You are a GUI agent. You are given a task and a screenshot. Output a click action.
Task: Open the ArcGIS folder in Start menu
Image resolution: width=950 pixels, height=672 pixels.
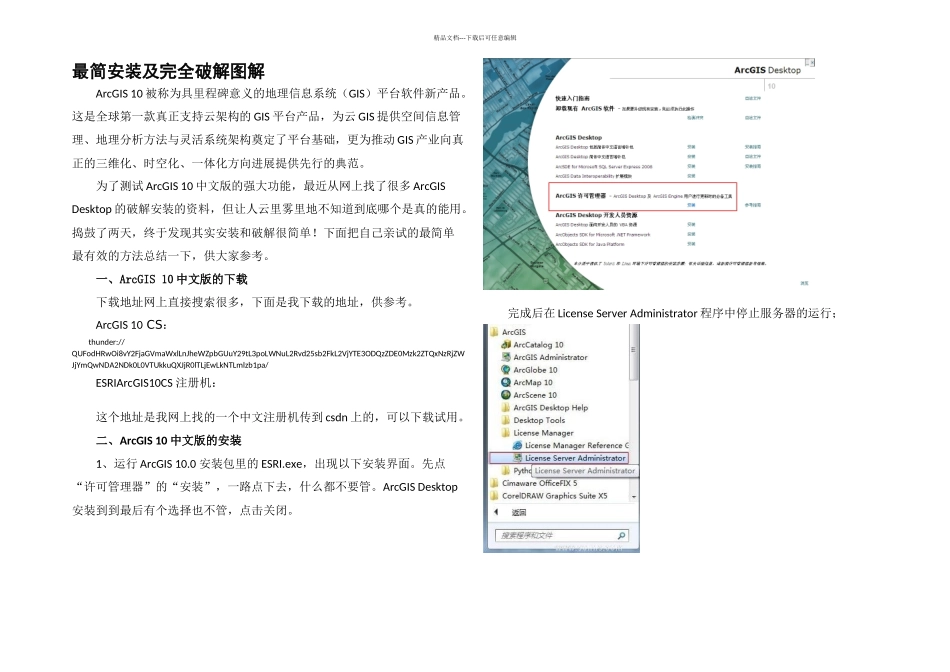click(508, 332)
